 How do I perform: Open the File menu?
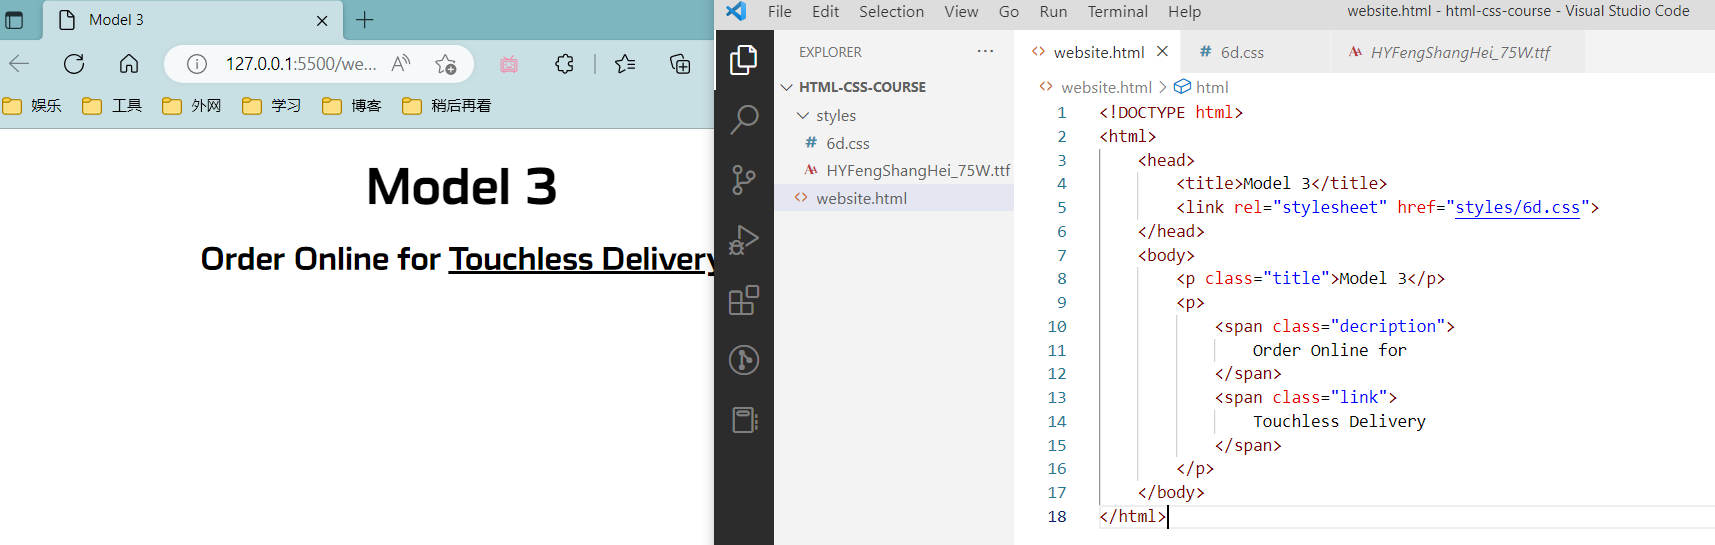click(x=780, y=12)
